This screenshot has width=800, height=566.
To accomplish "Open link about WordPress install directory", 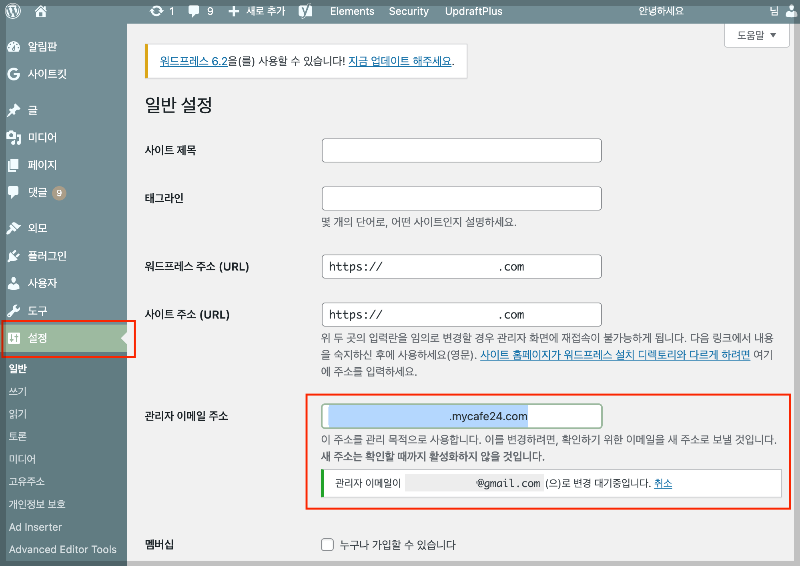I will coord(615,355).
